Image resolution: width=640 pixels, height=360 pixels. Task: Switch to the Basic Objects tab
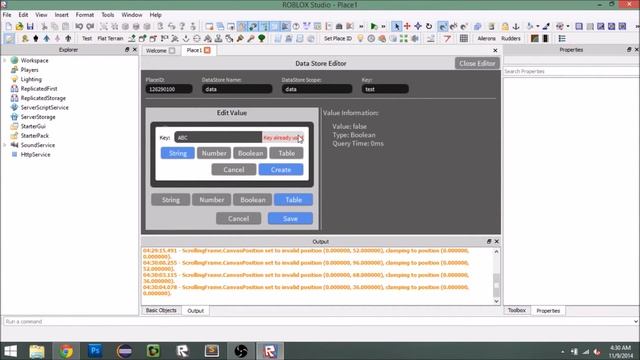tap(161, 310)
